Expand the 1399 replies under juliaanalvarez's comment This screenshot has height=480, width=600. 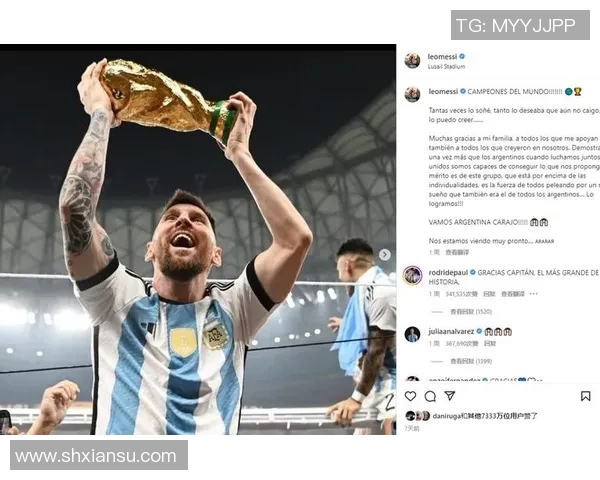click(x=471, y=361)
